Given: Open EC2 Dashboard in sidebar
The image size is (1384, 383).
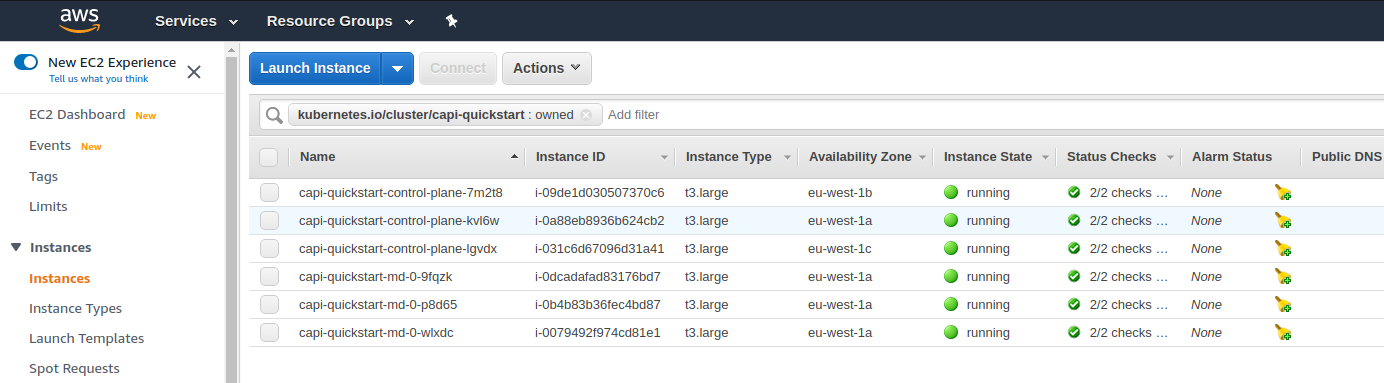Looking at the screenshot, I should [x=77, y=115].
